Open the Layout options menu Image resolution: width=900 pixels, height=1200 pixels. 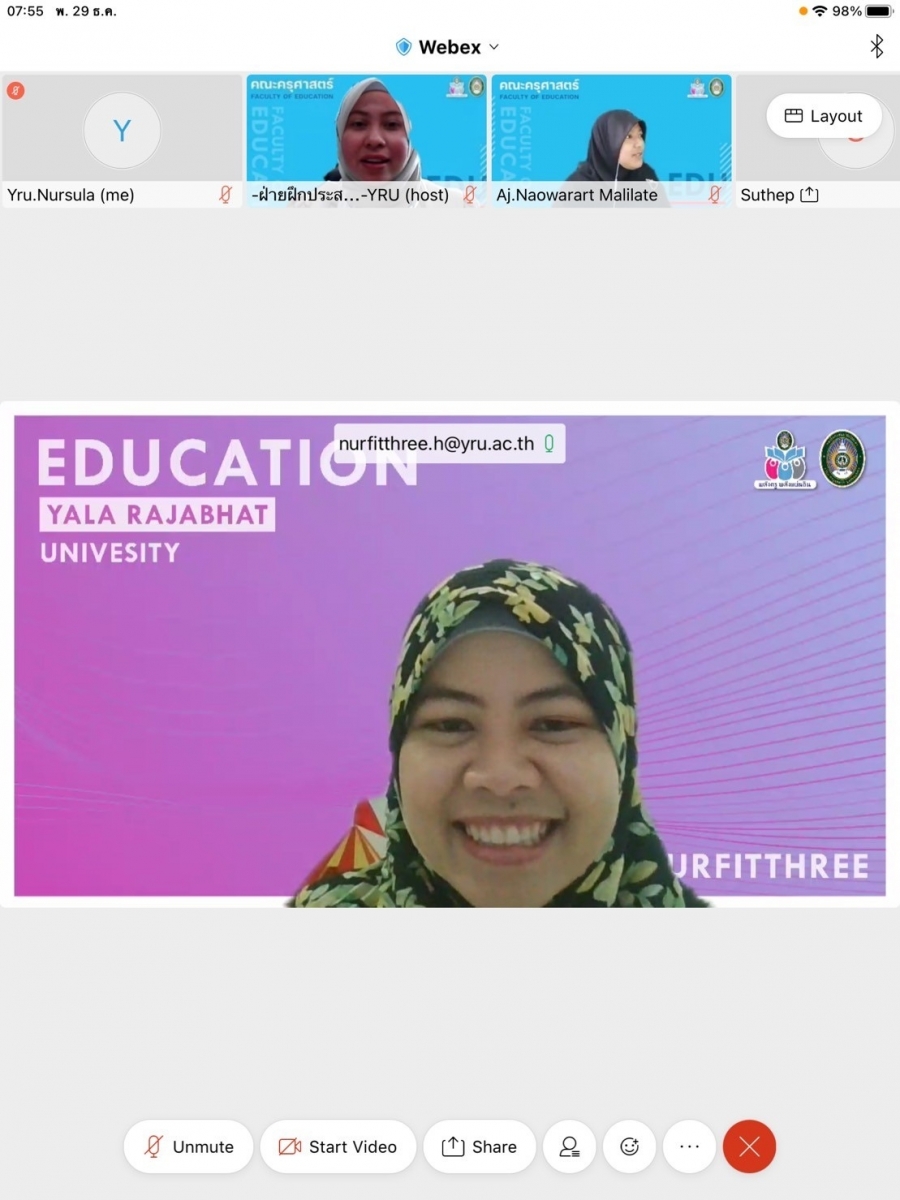coord(823,116)
